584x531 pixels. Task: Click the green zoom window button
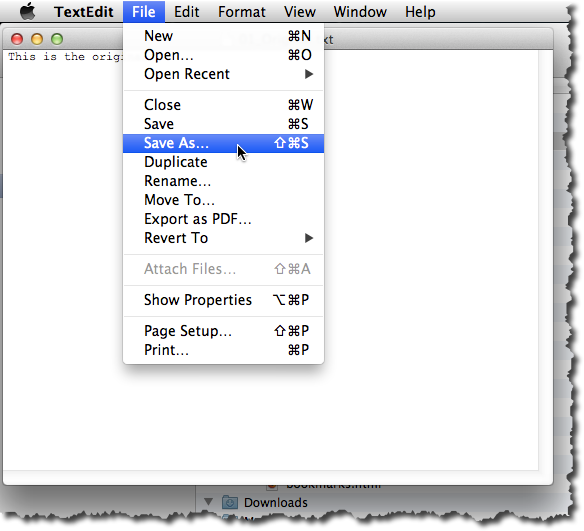[x=57, y=39]
